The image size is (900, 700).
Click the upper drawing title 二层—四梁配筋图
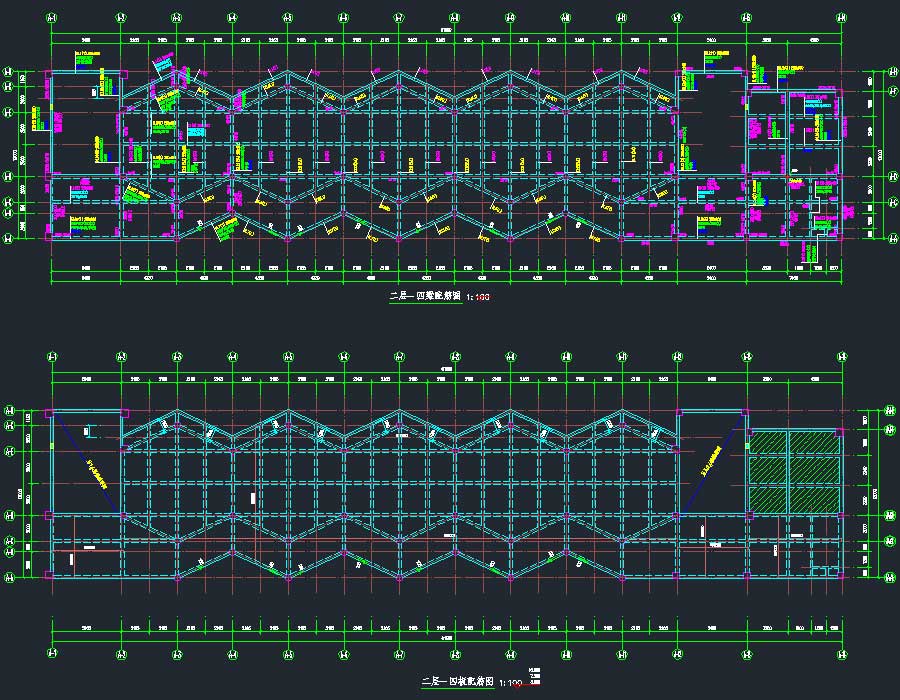click(426, 297)
